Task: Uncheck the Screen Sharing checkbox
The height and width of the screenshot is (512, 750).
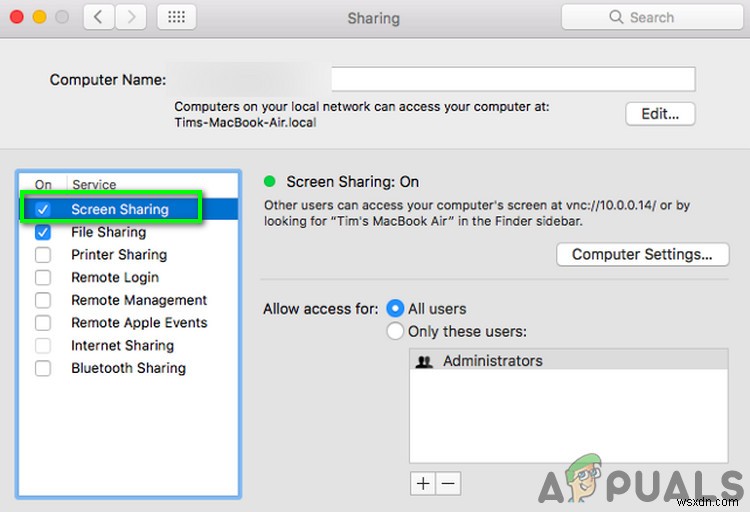Action: (43, 209)
